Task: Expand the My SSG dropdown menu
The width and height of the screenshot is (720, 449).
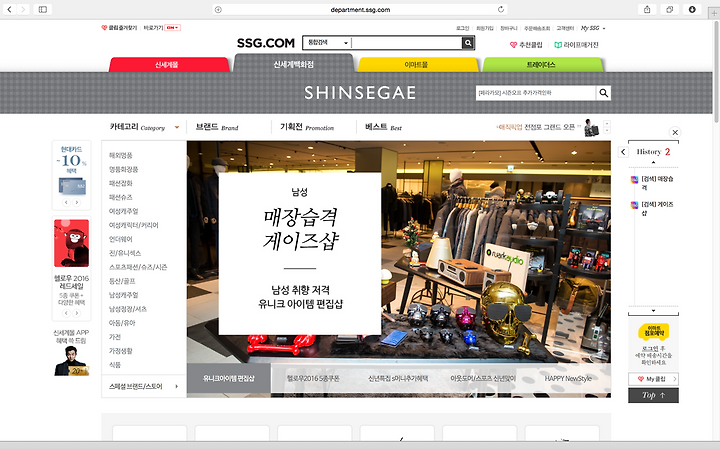Action: [x=604, y=28]
